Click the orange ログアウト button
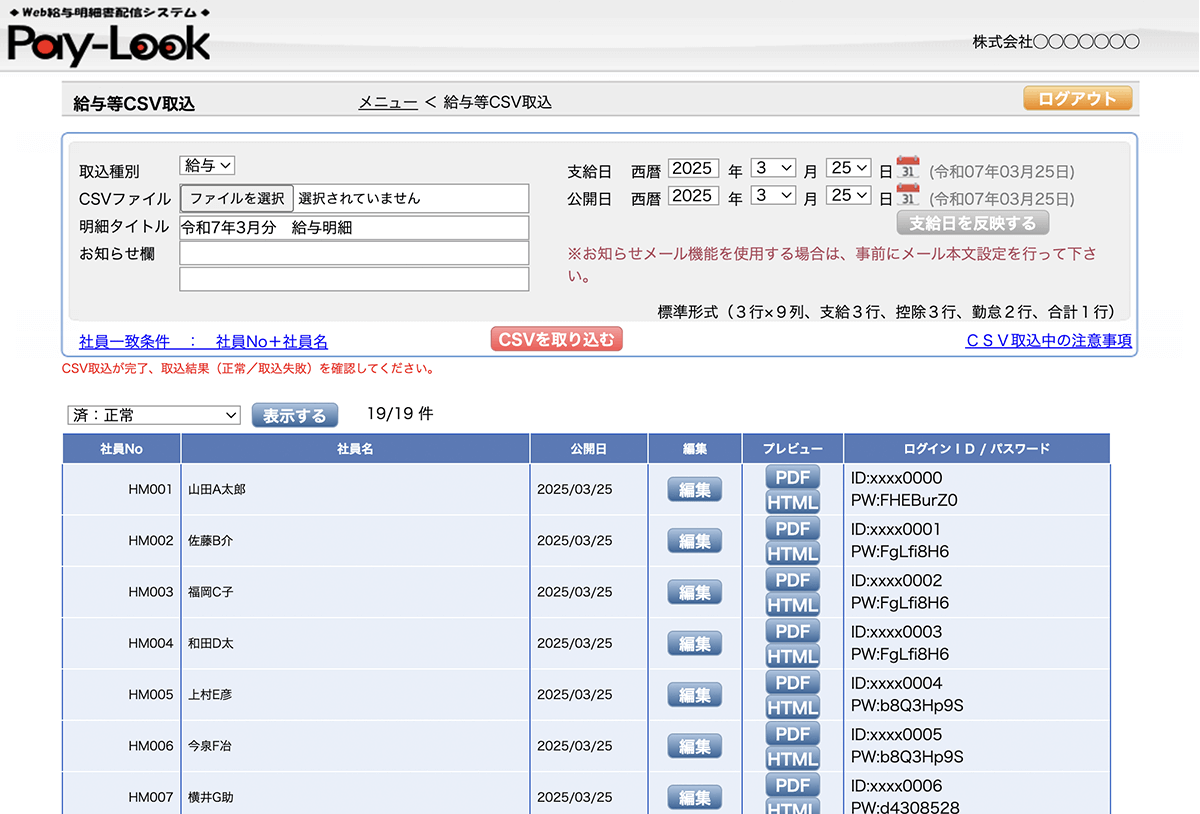Image resolution: width=1200 pixels, height=814 pixels. 1077,99
